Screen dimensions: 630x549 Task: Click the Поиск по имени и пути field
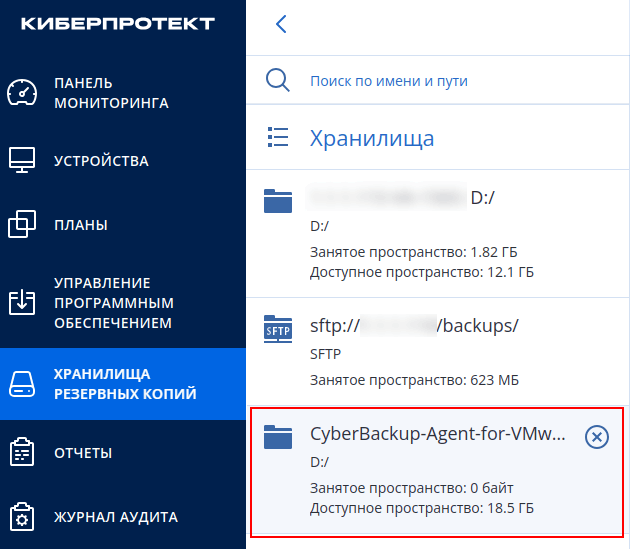click(438, 81)
